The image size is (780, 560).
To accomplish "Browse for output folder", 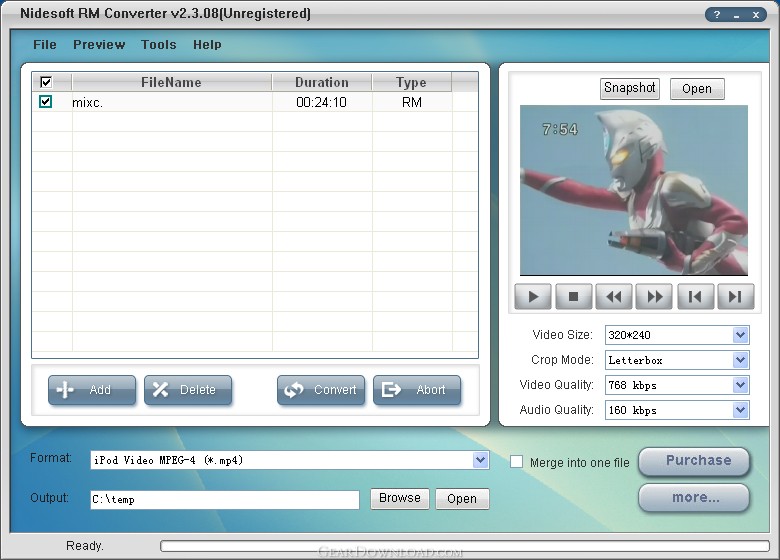I will tap(399, 498).
